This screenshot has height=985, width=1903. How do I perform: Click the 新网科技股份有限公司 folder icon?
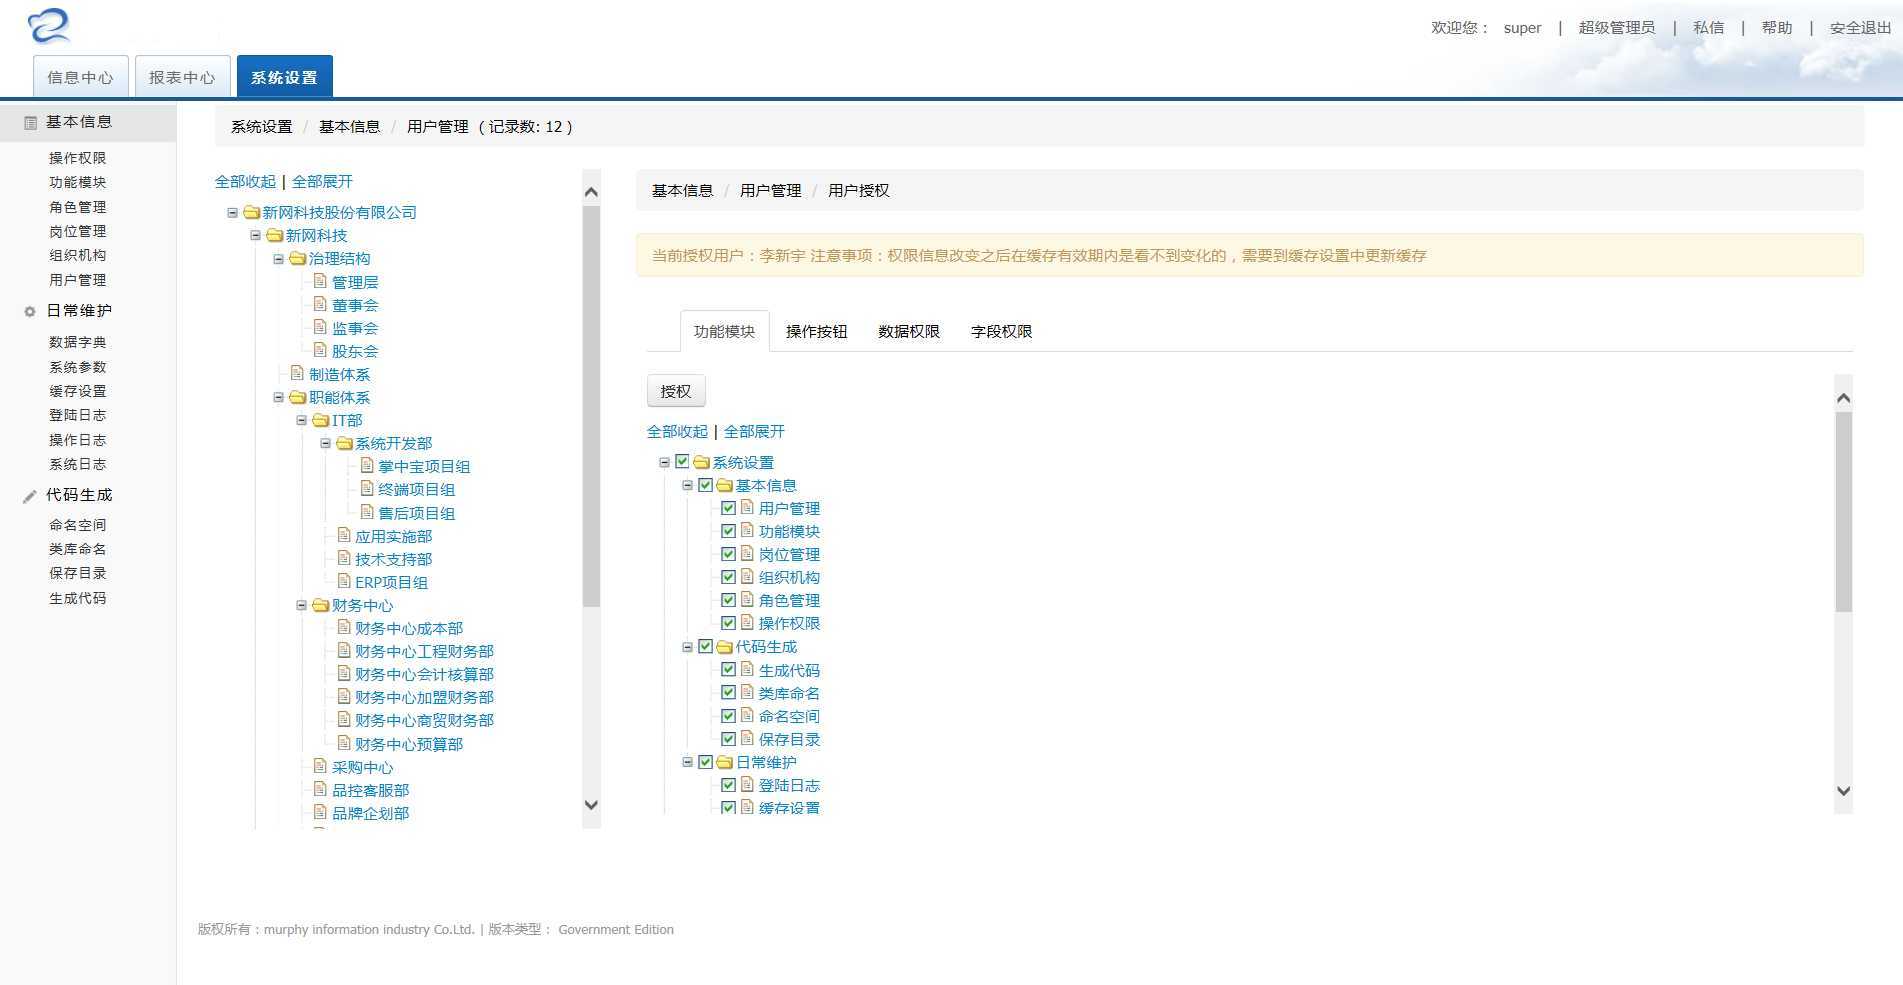point(252,212)
